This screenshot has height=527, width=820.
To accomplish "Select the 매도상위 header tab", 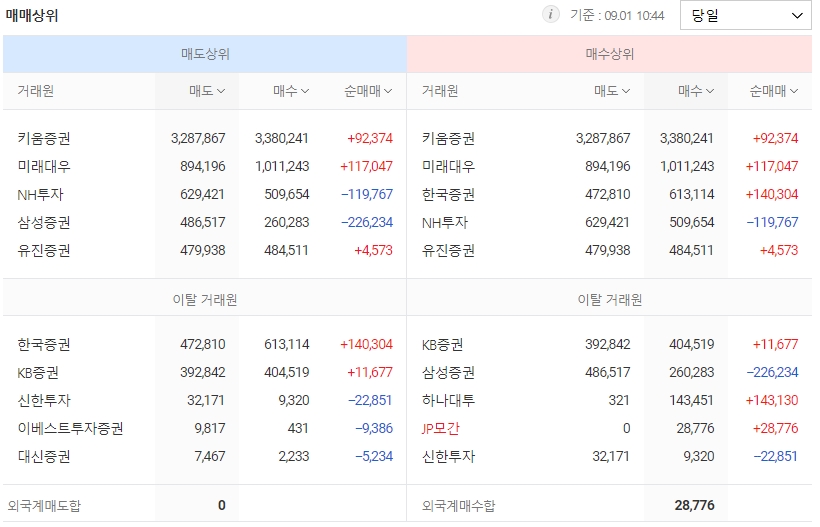I will click(x=205, y=54).
